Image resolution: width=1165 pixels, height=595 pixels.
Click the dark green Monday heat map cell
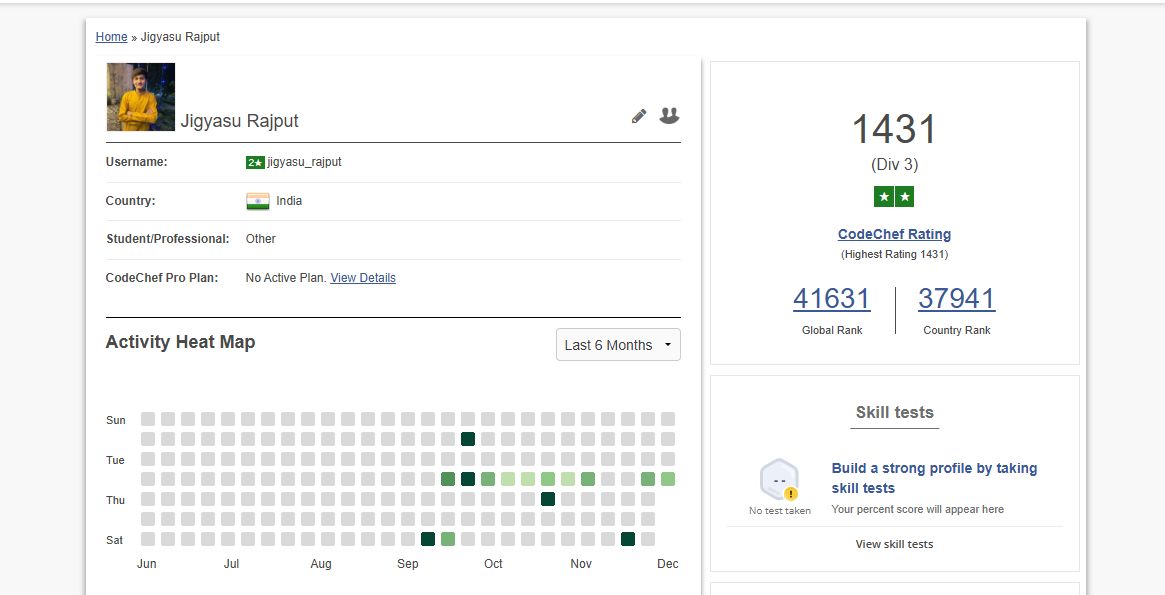click(468, 439)
